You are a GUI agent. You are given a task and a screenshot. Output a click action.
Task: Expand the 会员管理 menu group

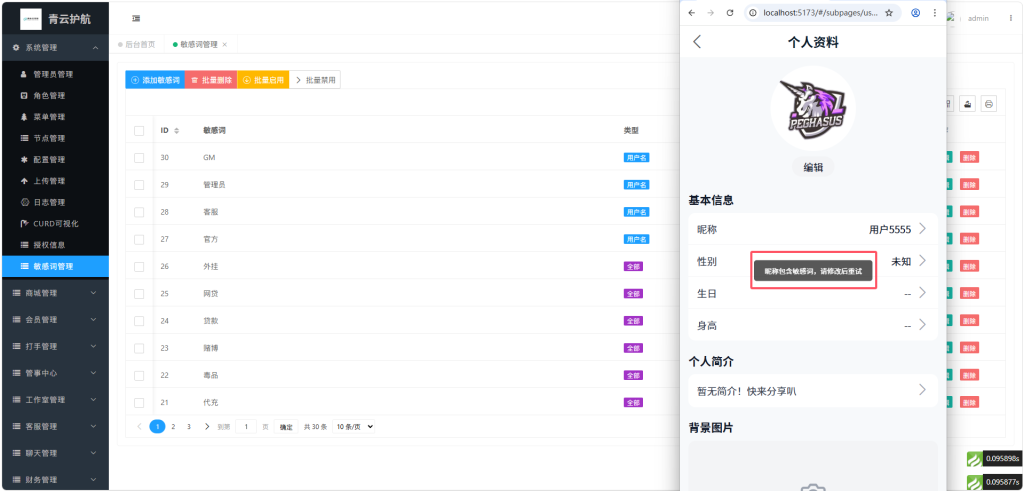(54, 320)
